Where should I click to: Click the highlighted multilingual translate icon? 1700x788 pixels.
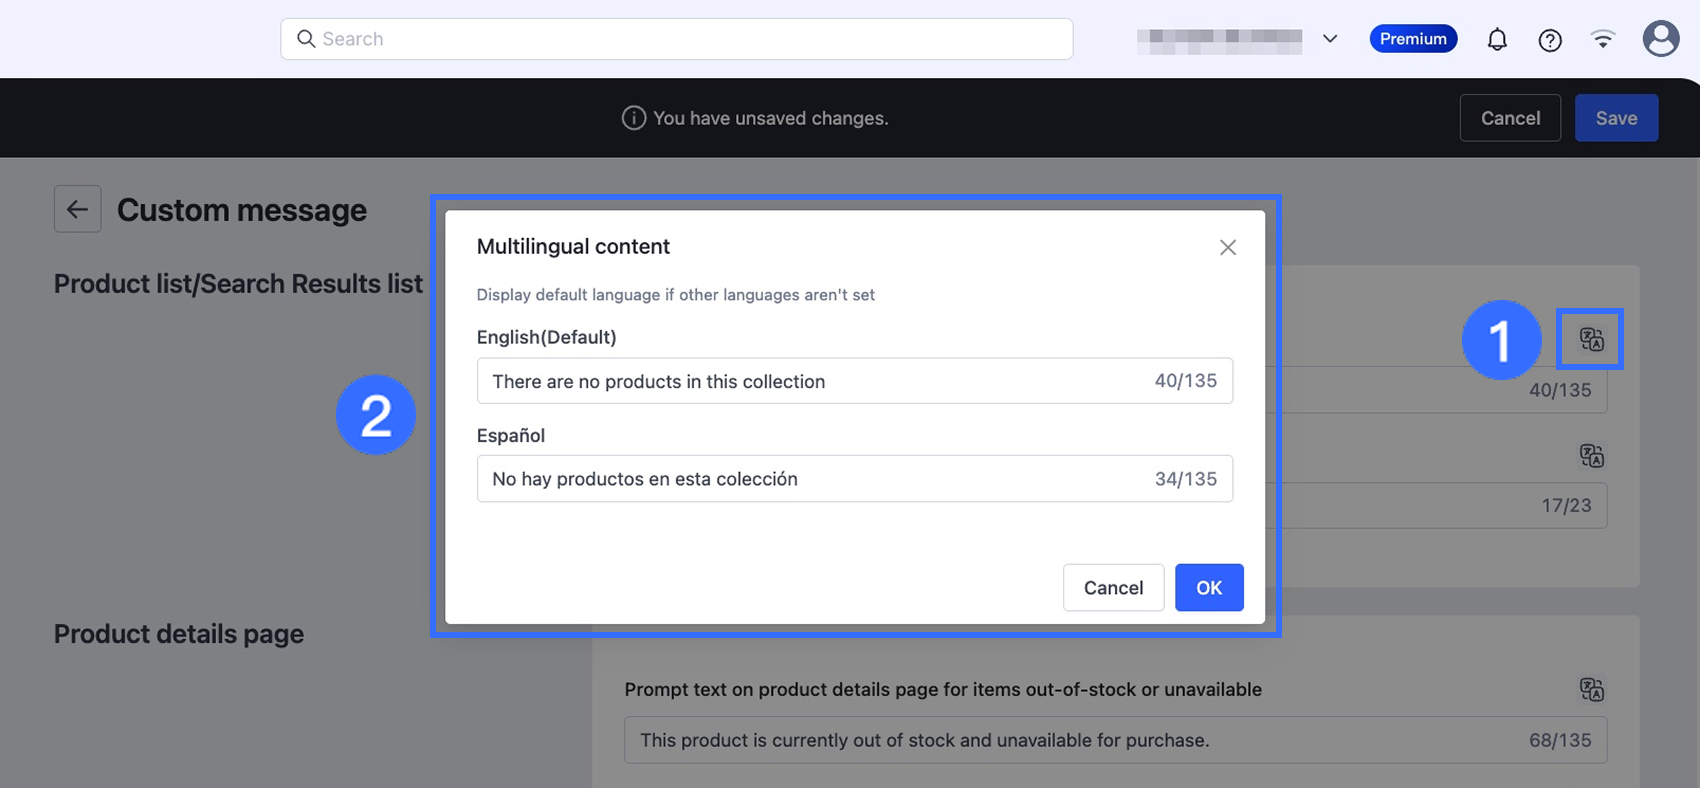click(x=1591, y=339)
